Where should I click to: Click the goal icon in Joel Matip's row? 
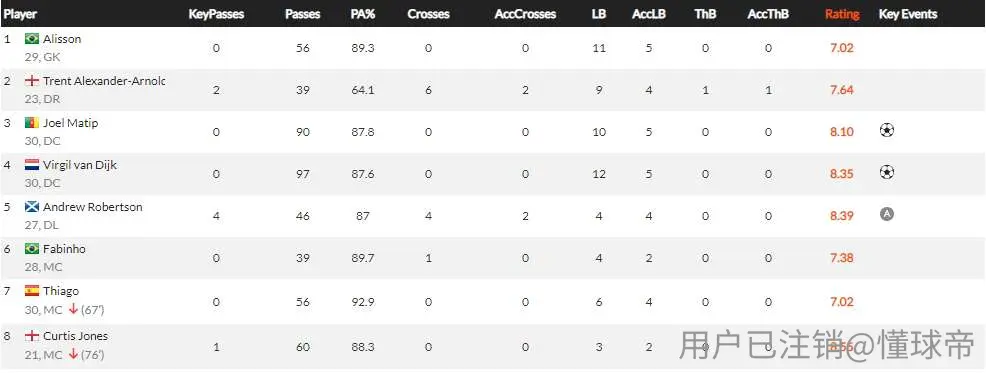887,130
